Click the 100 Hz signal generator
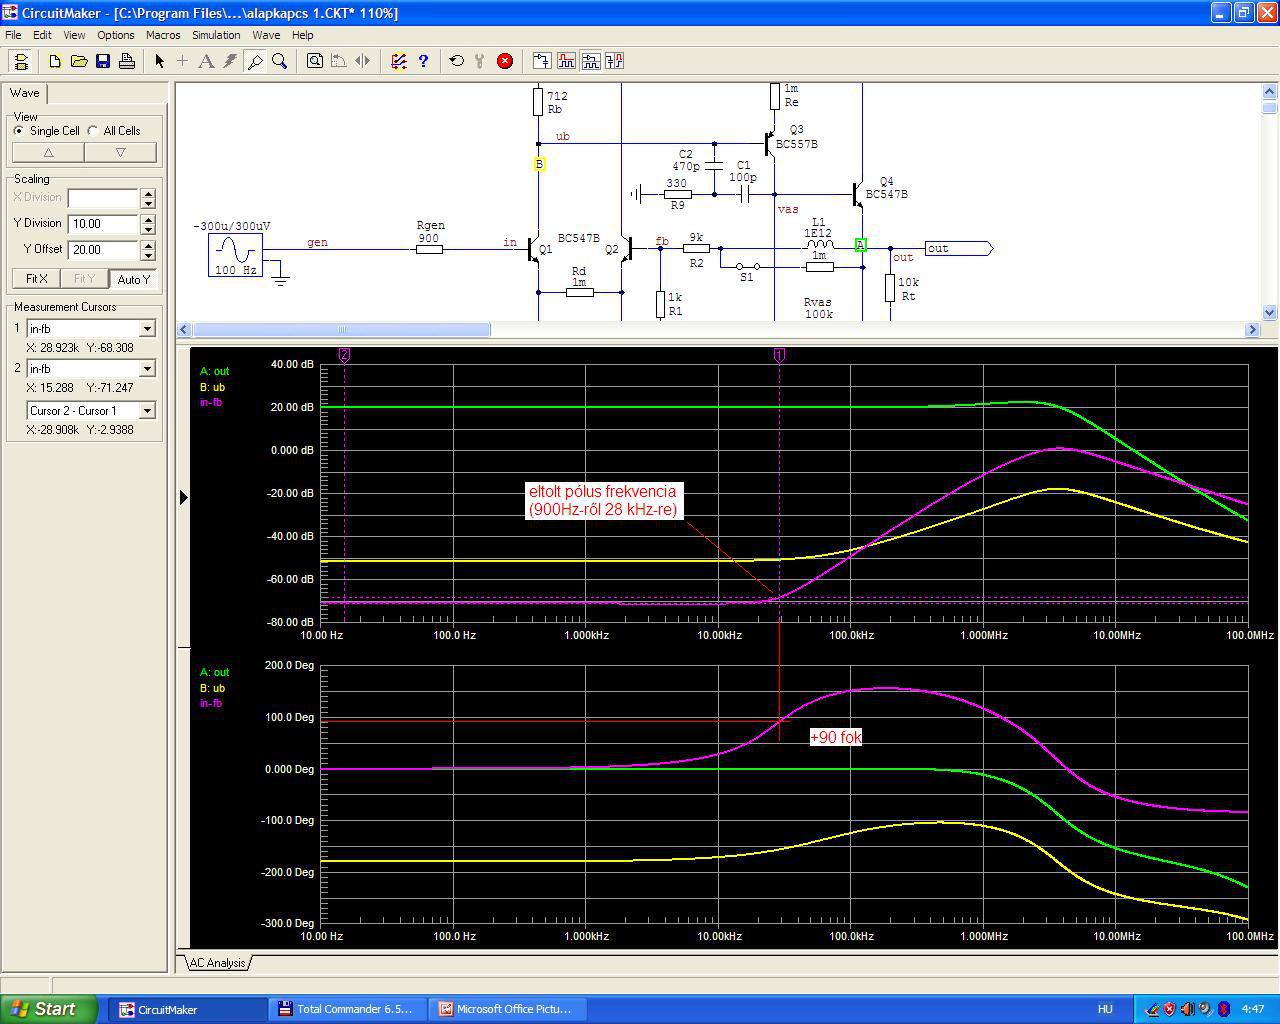This screenshot has width=1280, height=1024. point(236,254)
